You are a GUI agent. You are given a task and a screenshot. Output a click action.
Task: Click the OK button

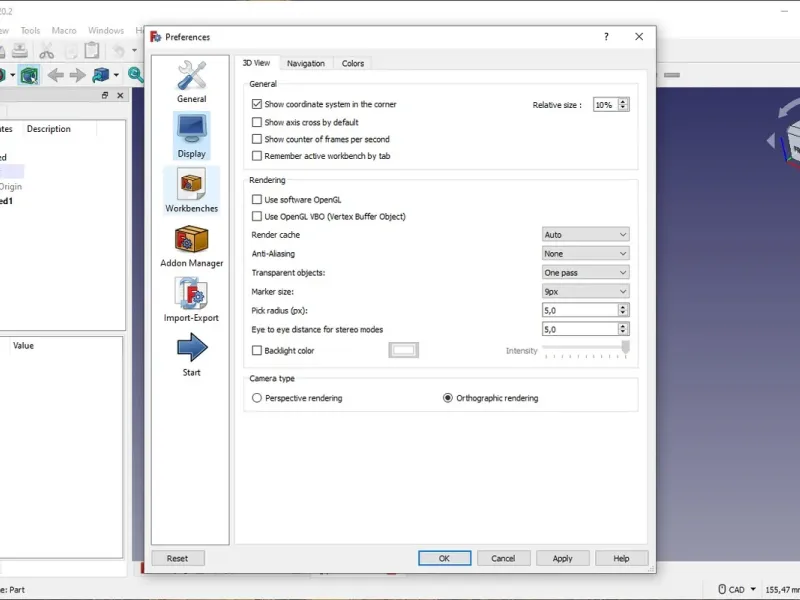(444, 558)
